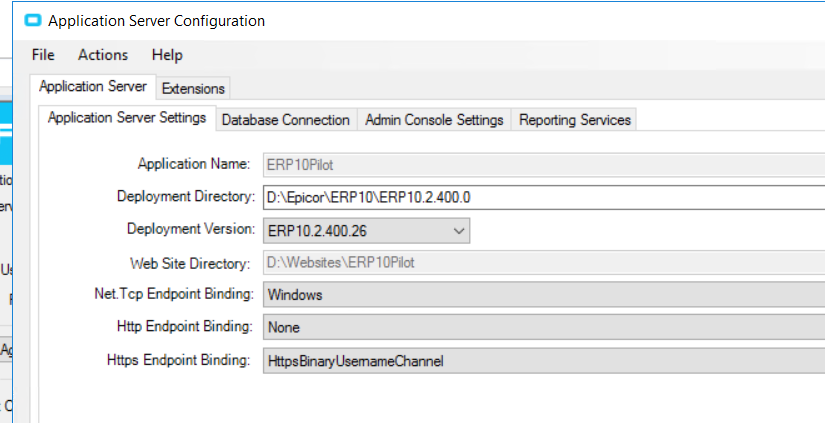Go to the Database Connection tab
This screenshot has width=825, height=423.
coord(285,120)
